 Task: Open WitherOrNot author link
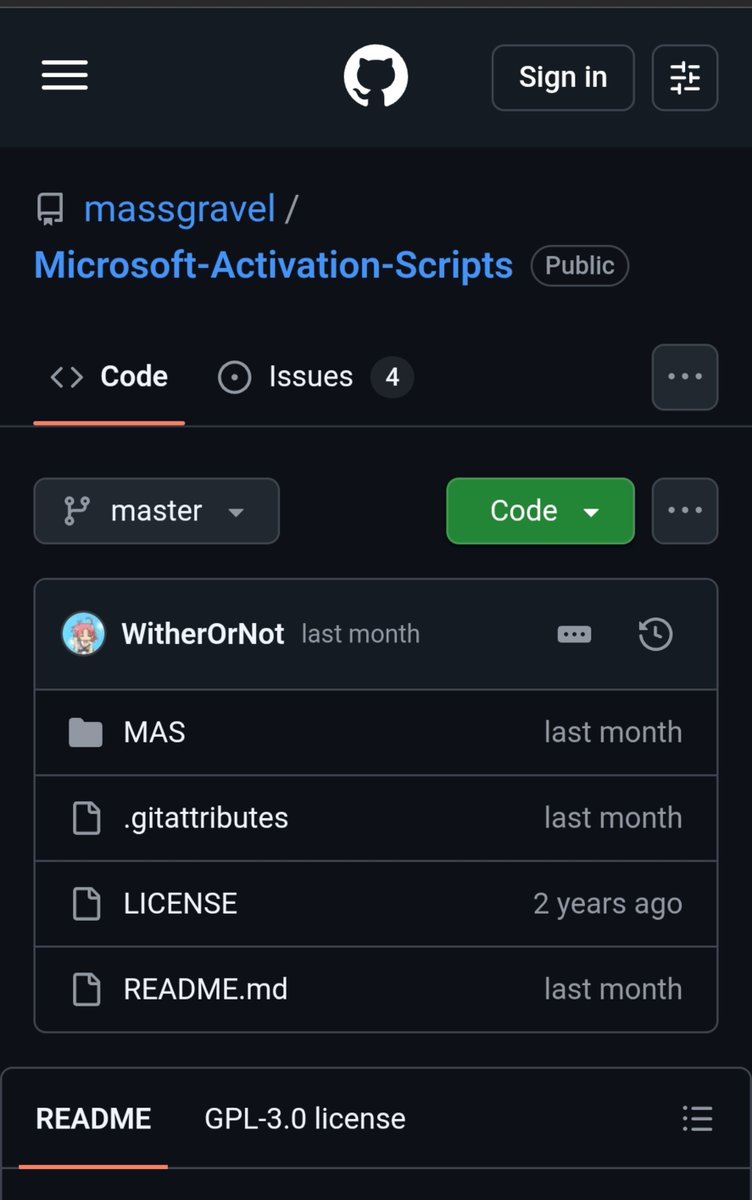pos(203,634)
